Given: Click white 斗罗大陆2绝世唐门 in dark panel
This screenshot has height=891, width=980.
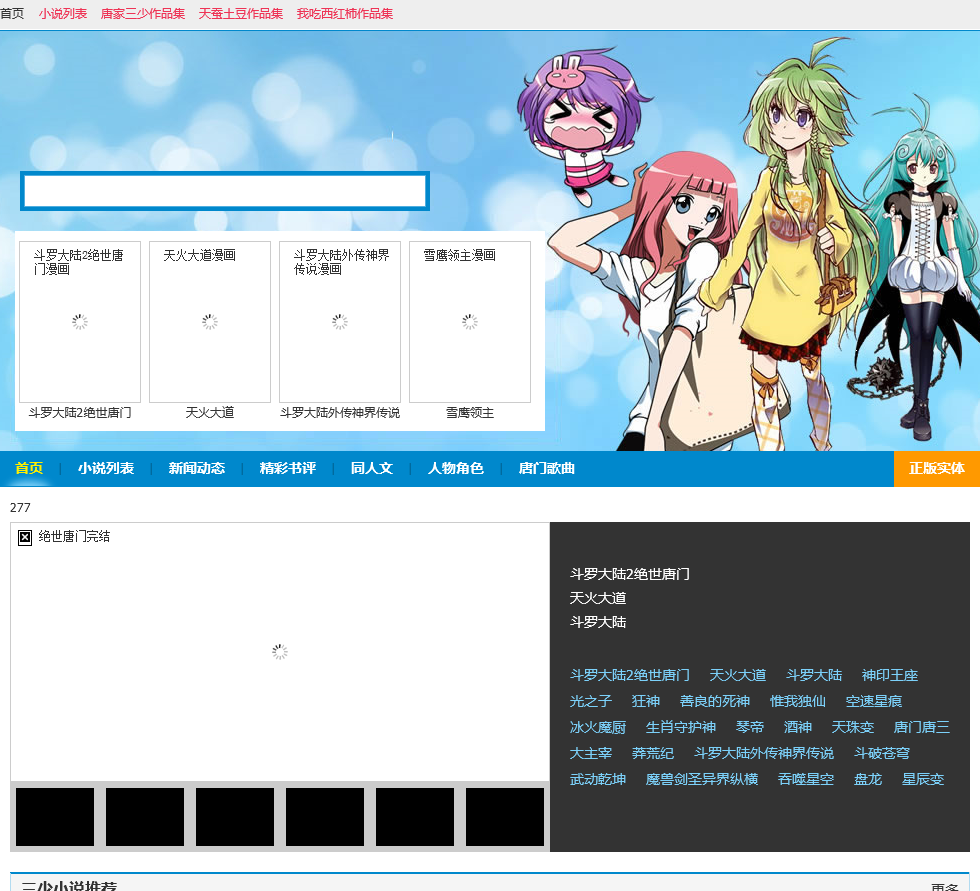Looking at the screenshot, I should 629,574.
